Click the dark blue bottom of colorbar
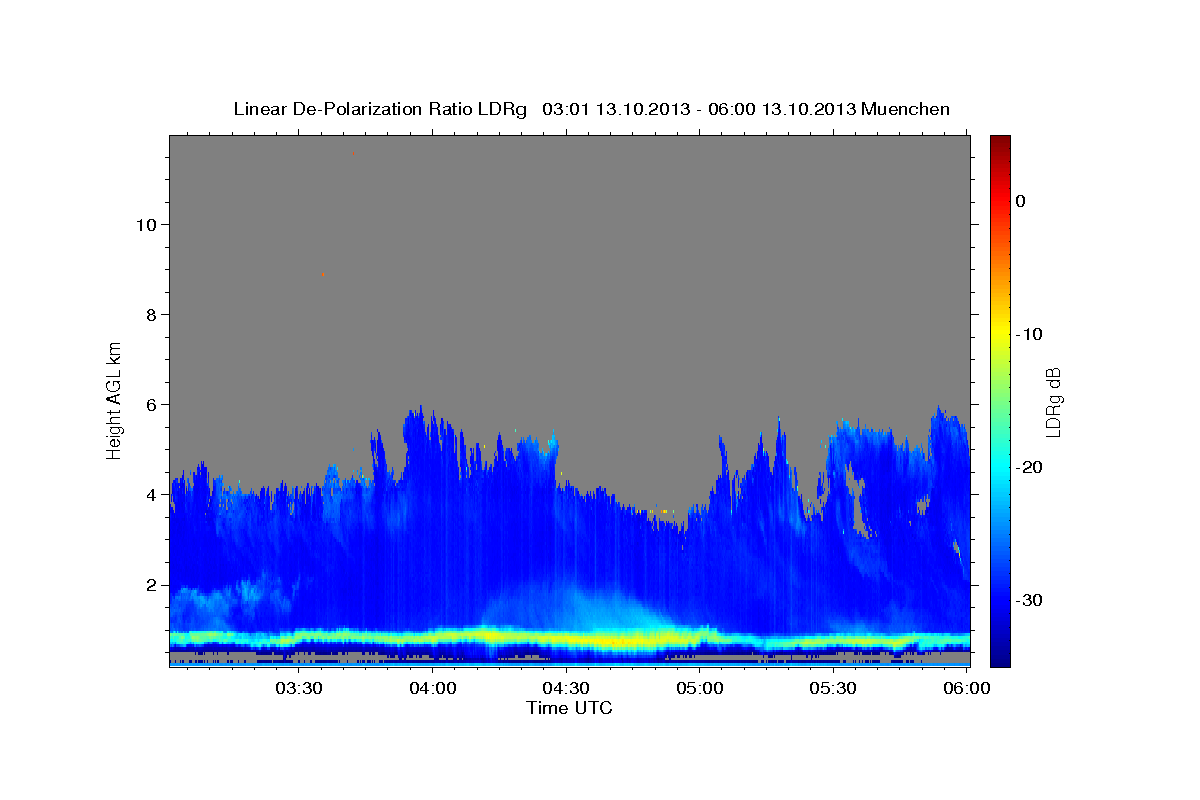This screenshot has height=800, width=1200. pos(1000,655)
